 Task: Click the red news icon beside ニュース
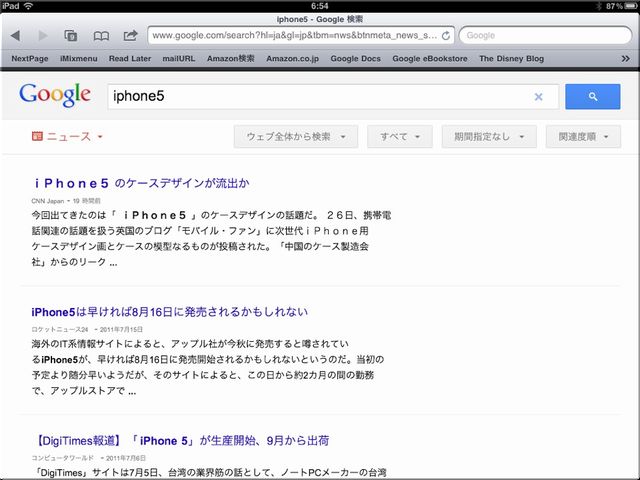point(37,136)
